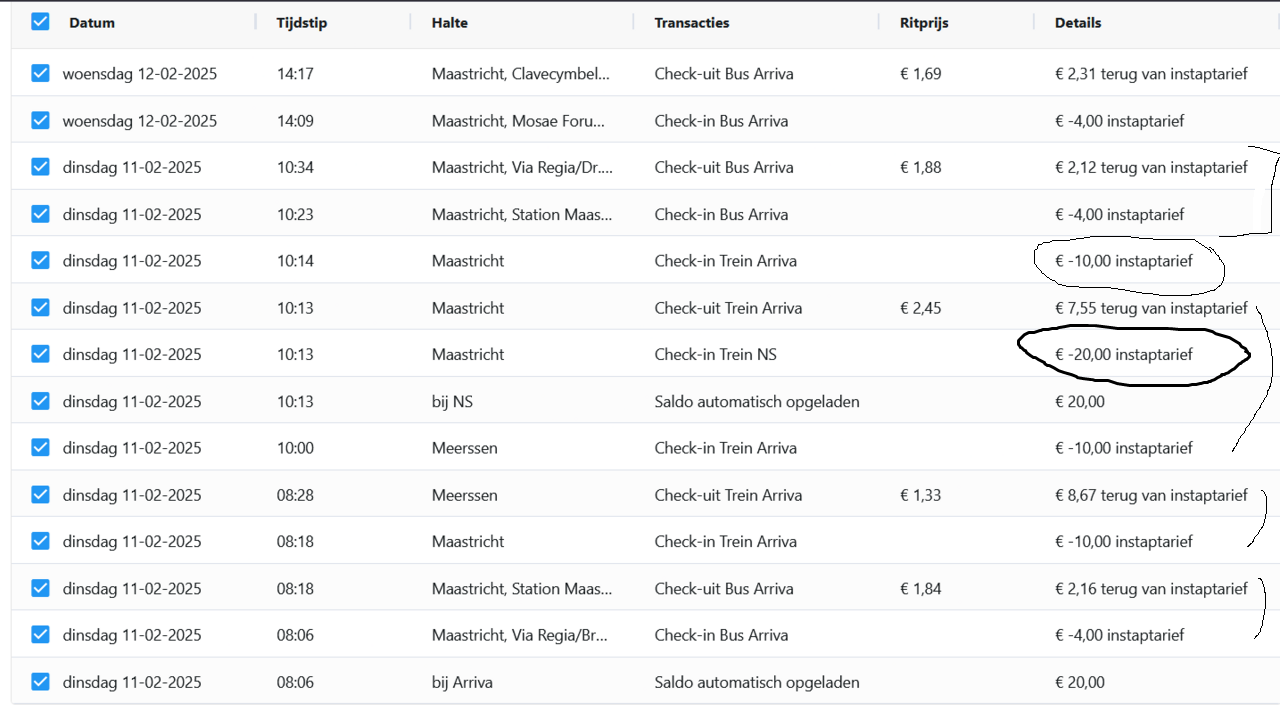Image resolution: width=1280 pixels, height=711 pixels.
Task: Deselect the 10:34 Check-uit Bus row checkbox
Action: 40,167
